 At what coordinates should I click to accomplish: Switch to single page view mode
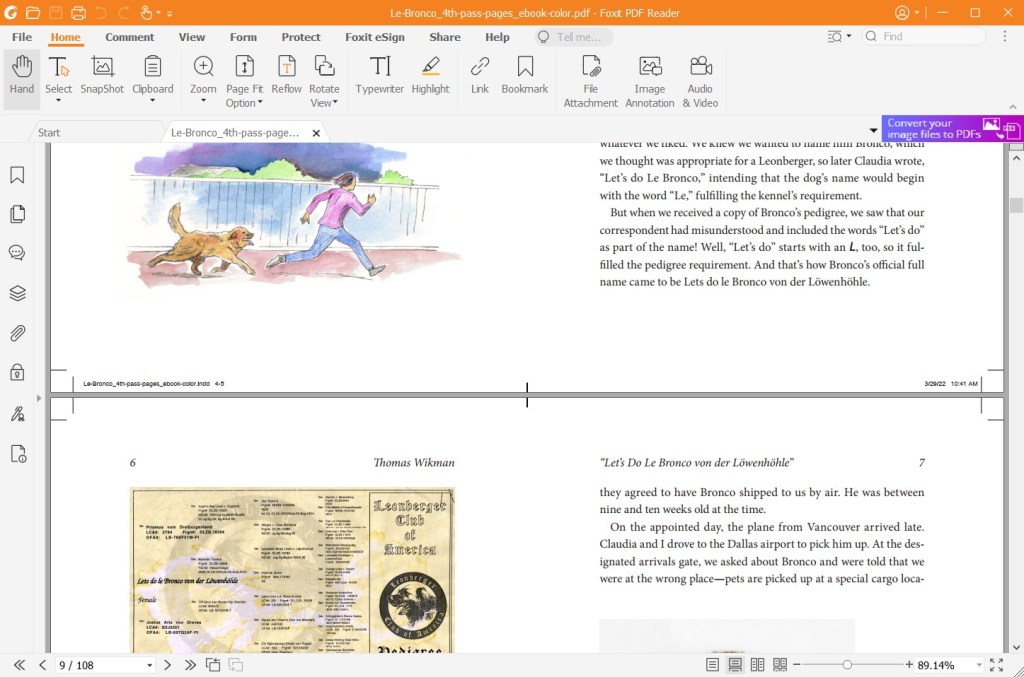712,663
